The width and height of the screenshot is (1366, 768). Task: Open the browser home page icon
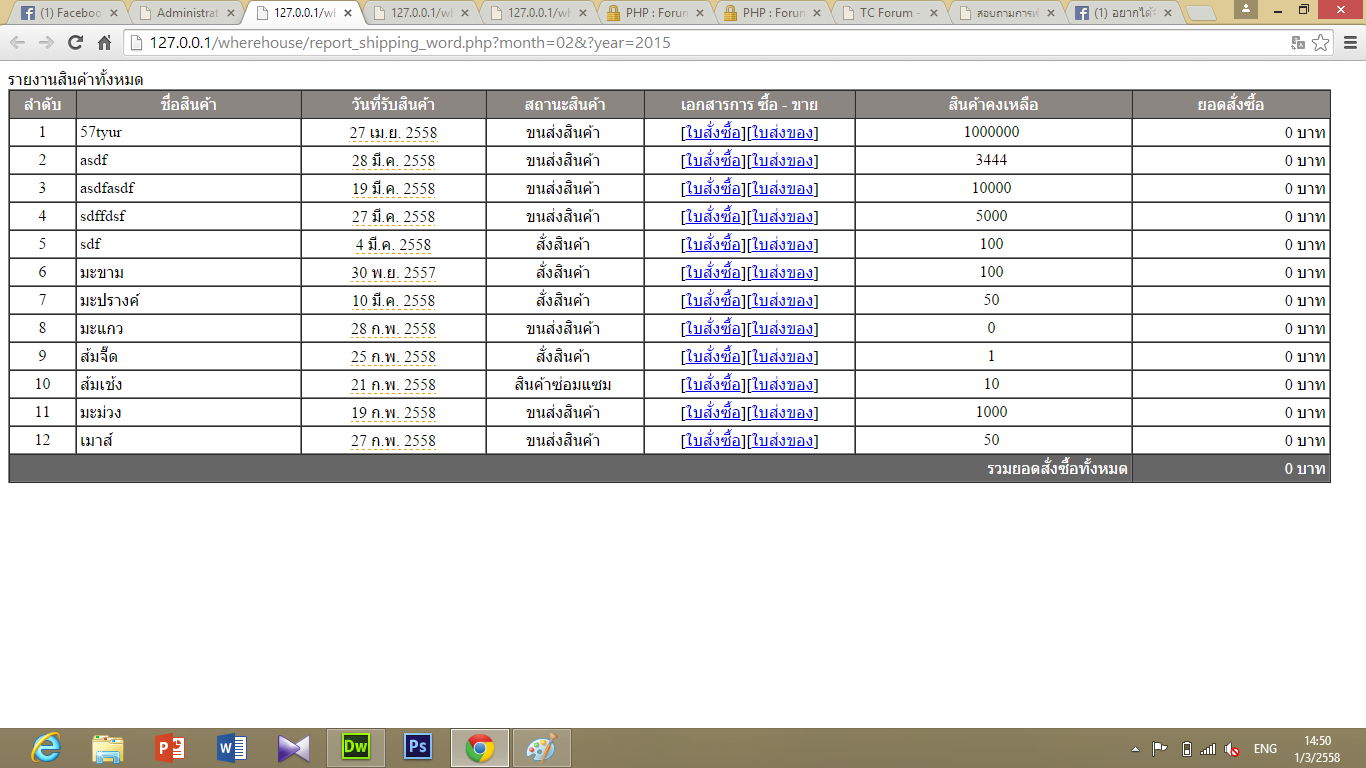click(x=104, y=43)
